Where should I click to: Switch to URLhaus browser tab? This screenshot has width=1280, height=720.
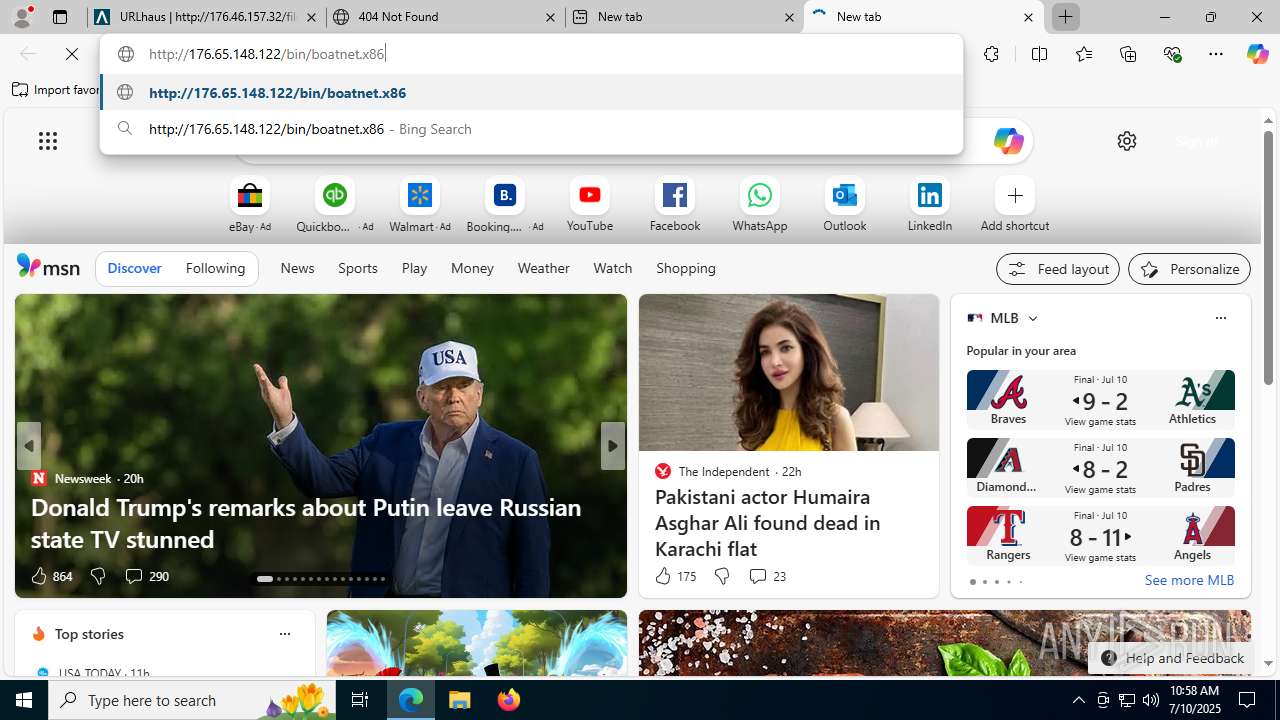click(x=206, y=17)
